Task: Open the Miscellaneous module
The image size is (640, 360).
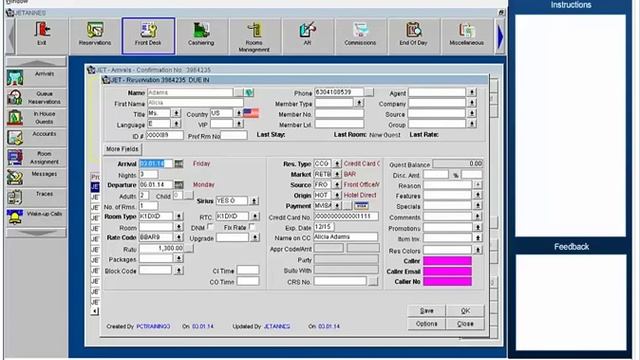Action: 467,36
